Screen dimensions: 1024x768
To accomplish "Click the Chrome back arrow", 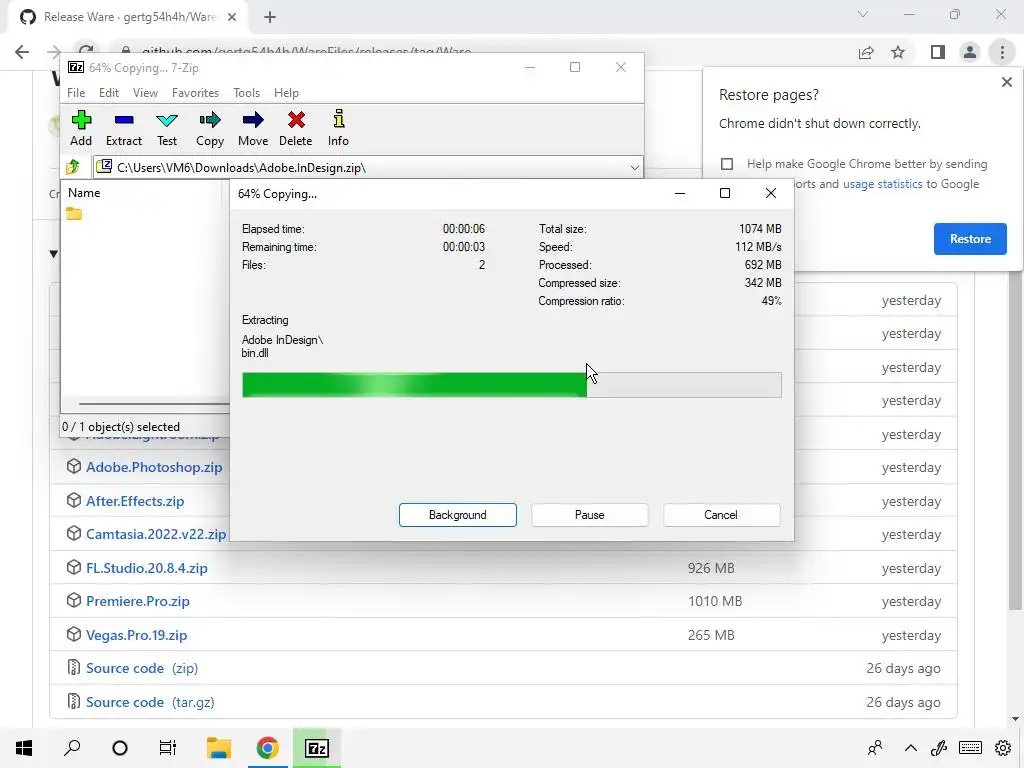I will 22,52.
